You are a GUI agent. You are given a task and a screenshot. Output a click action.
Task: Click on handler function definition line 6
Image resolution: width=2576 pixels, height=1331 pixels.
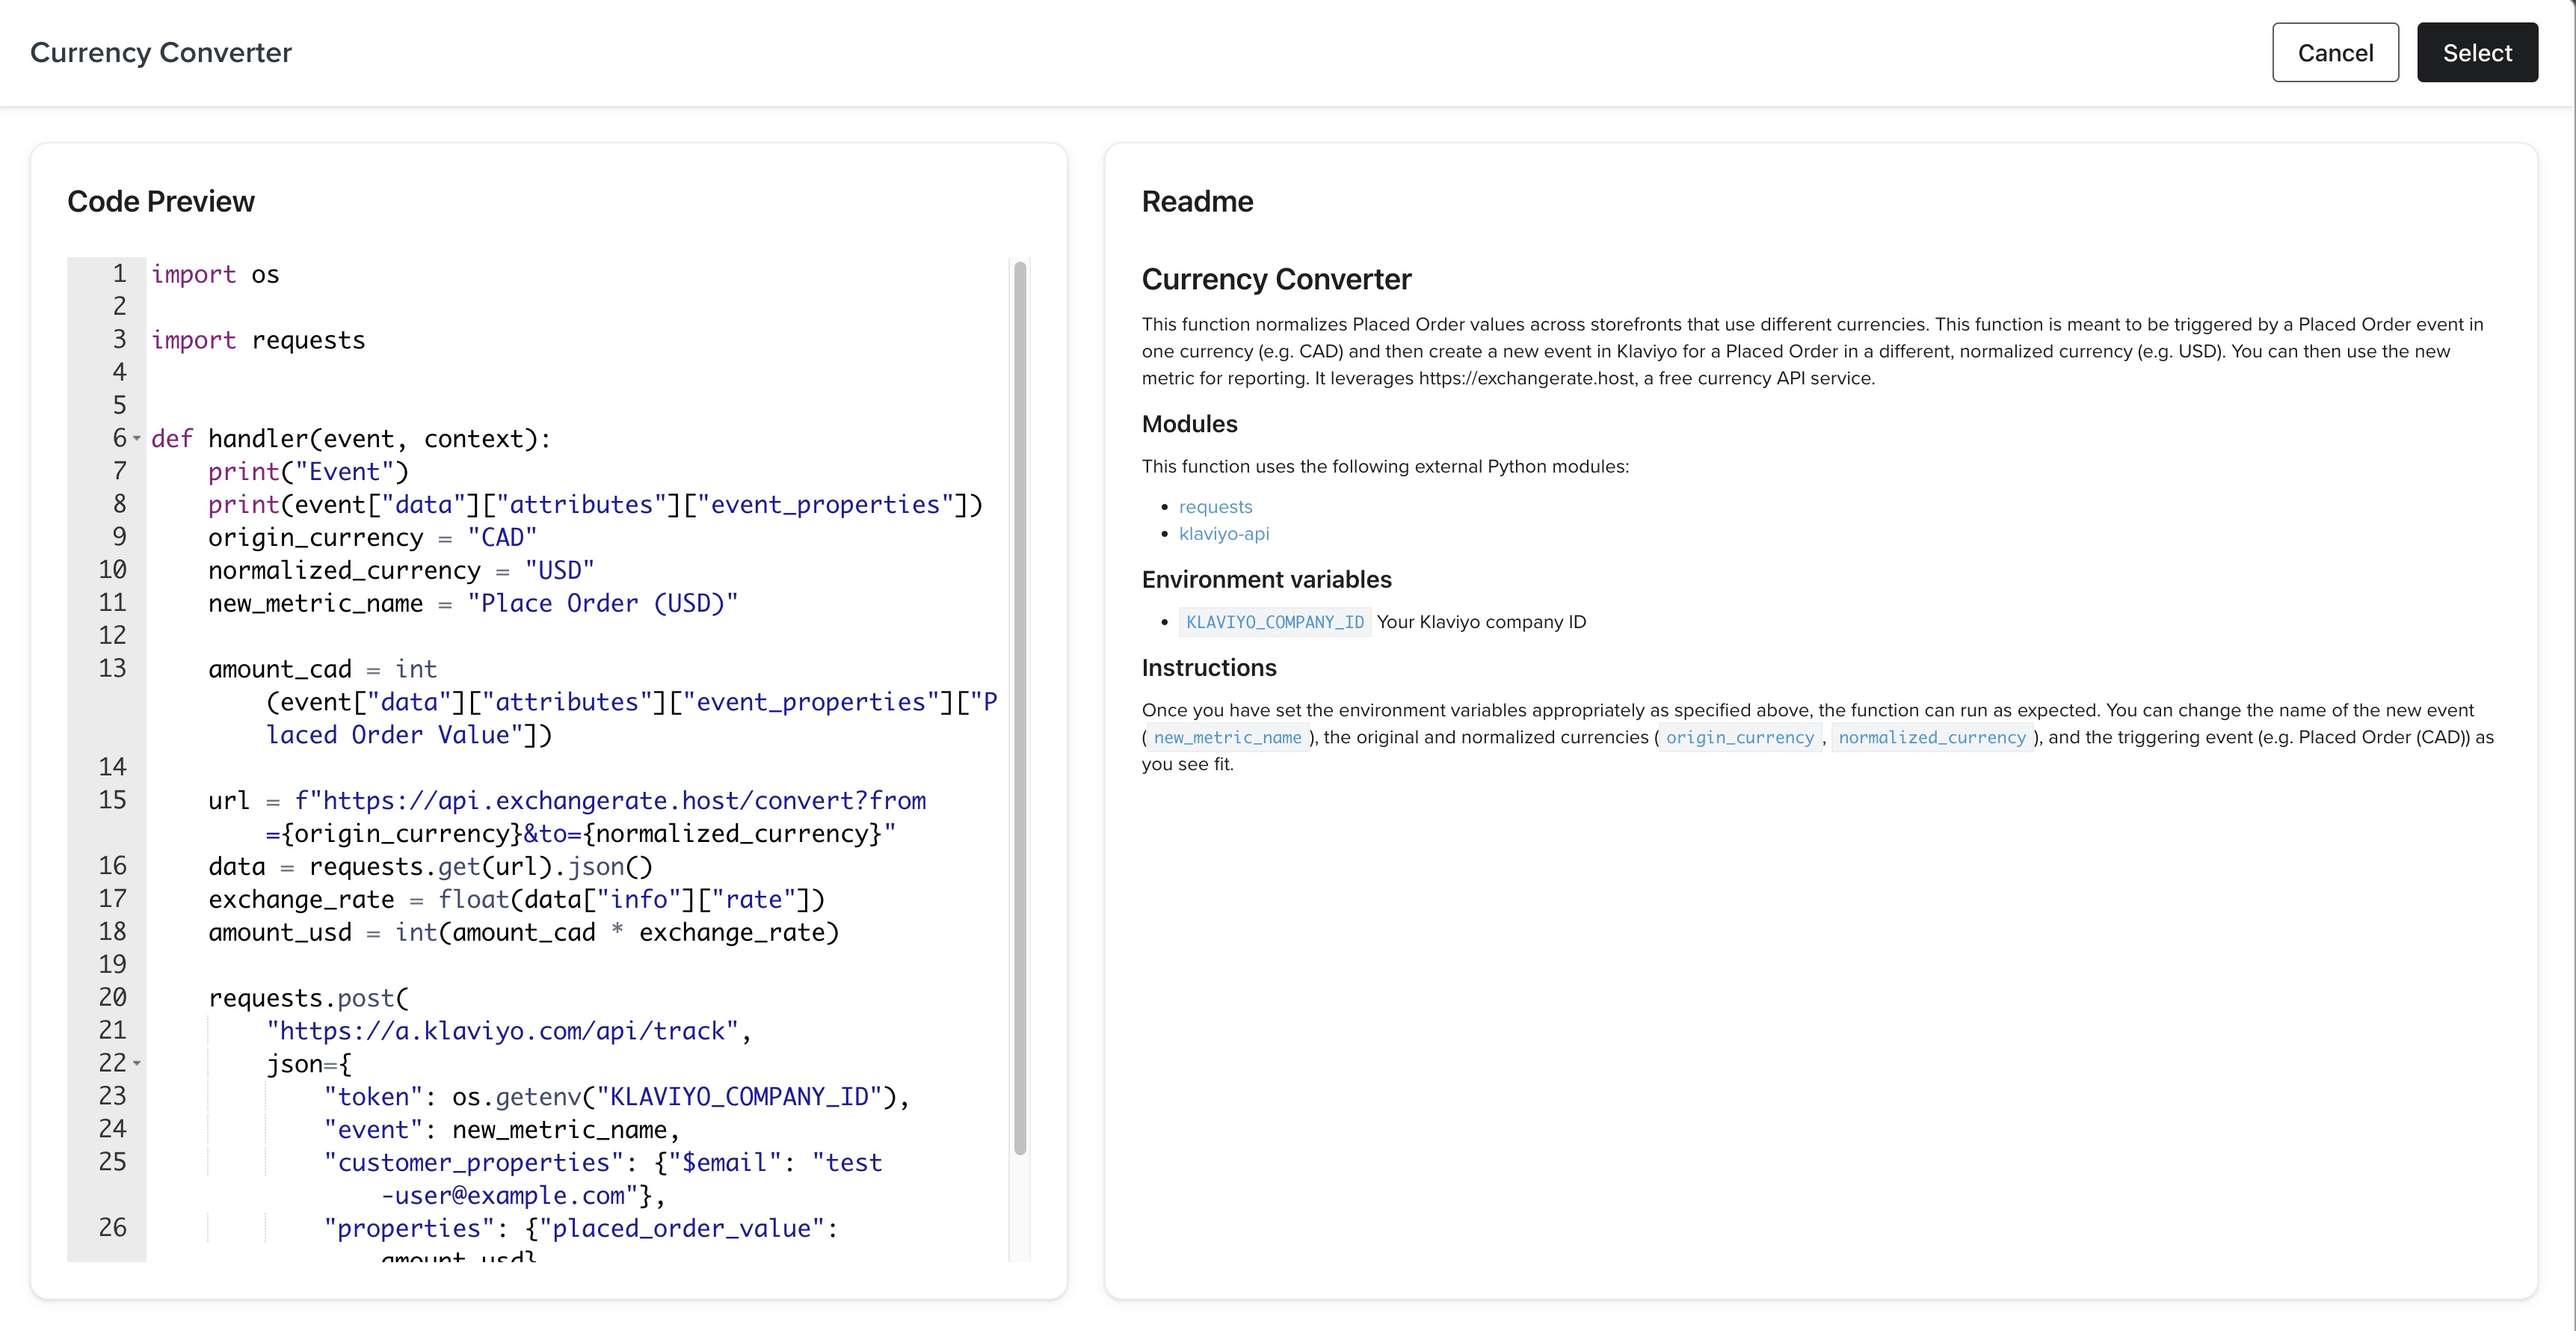tap(350, 438)
